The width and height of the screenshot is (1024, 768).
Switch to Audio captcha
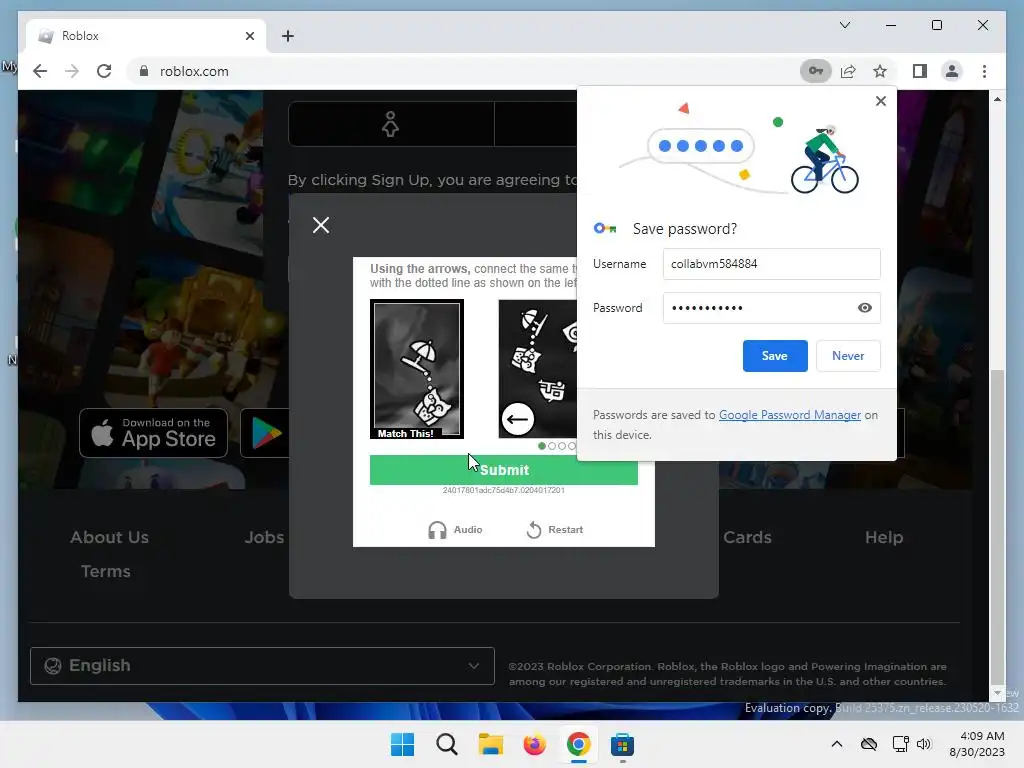click(455, 530)
